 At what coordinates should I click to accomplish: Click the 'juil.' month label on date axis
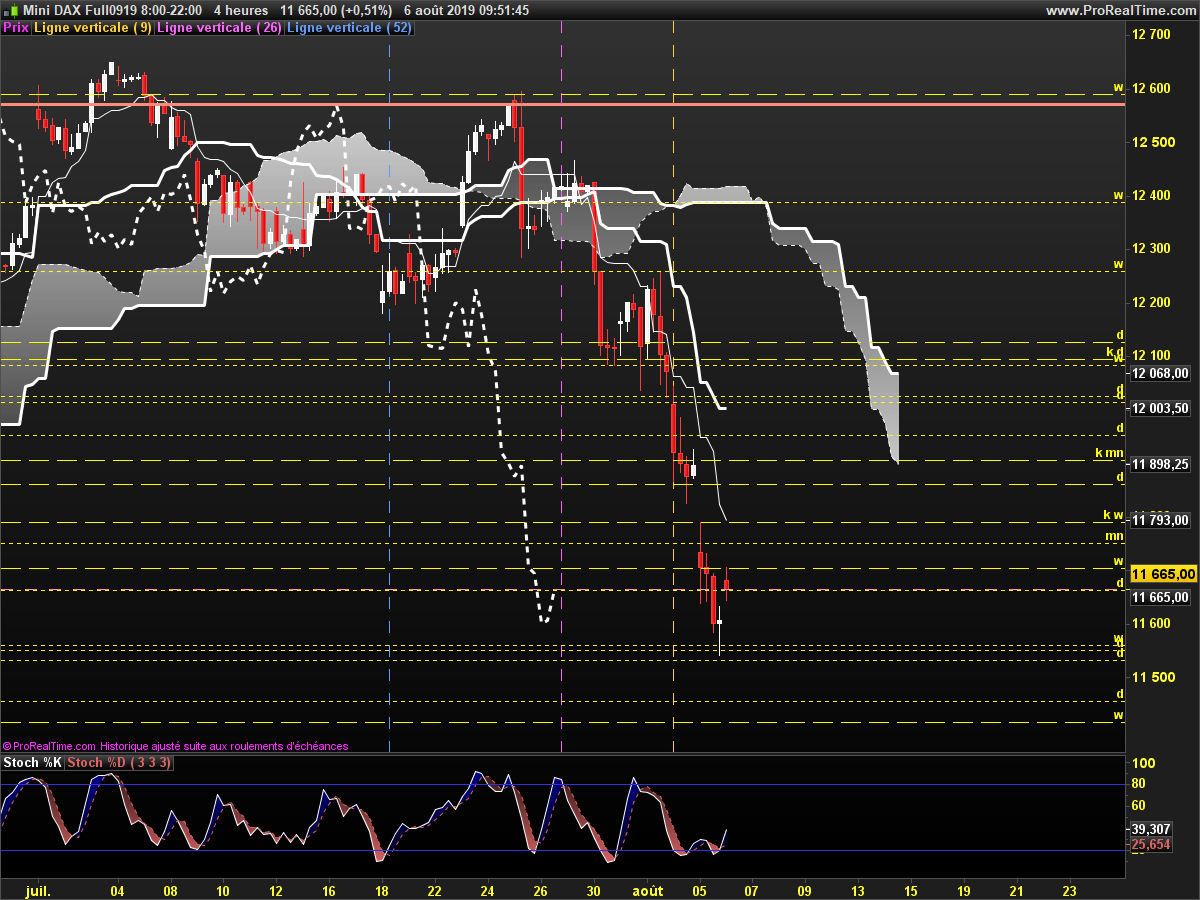tap(36, 889)
